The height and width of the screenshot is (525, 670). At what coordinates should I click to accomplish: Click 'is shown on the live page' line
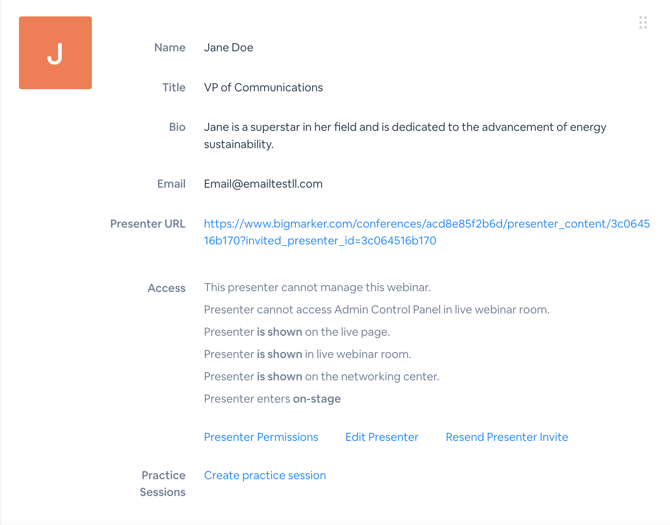pos(297,332)
